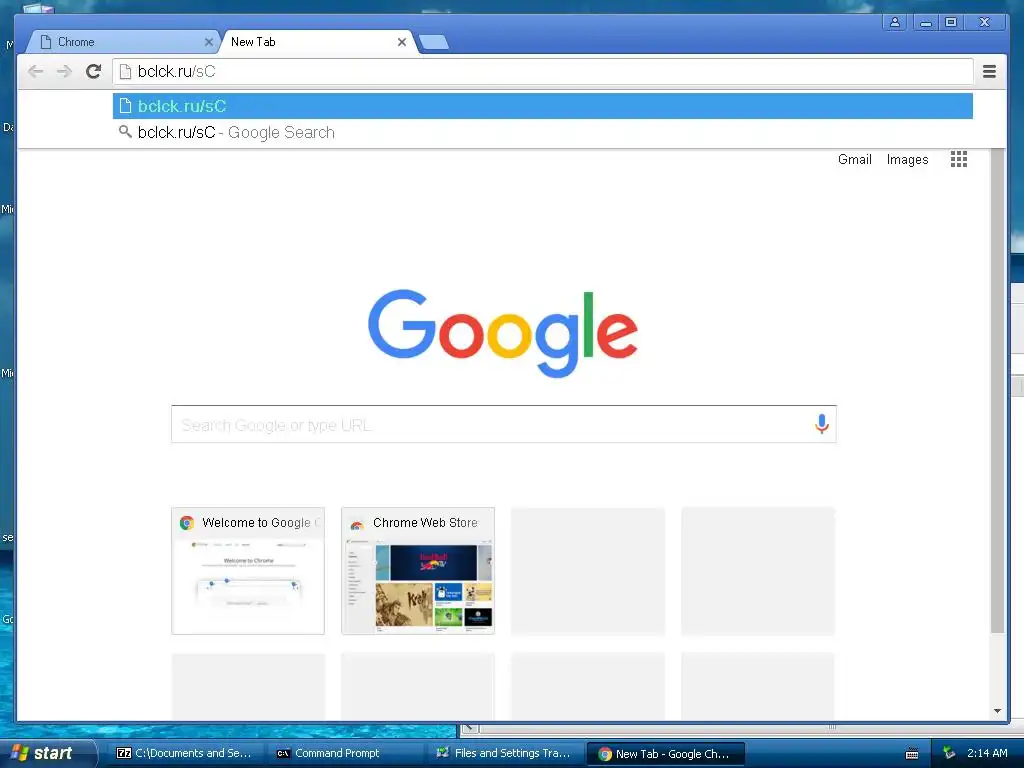Click the Google logo
Image resolution: width=1024 pixels, height=768 pixels.
(503, 333)
